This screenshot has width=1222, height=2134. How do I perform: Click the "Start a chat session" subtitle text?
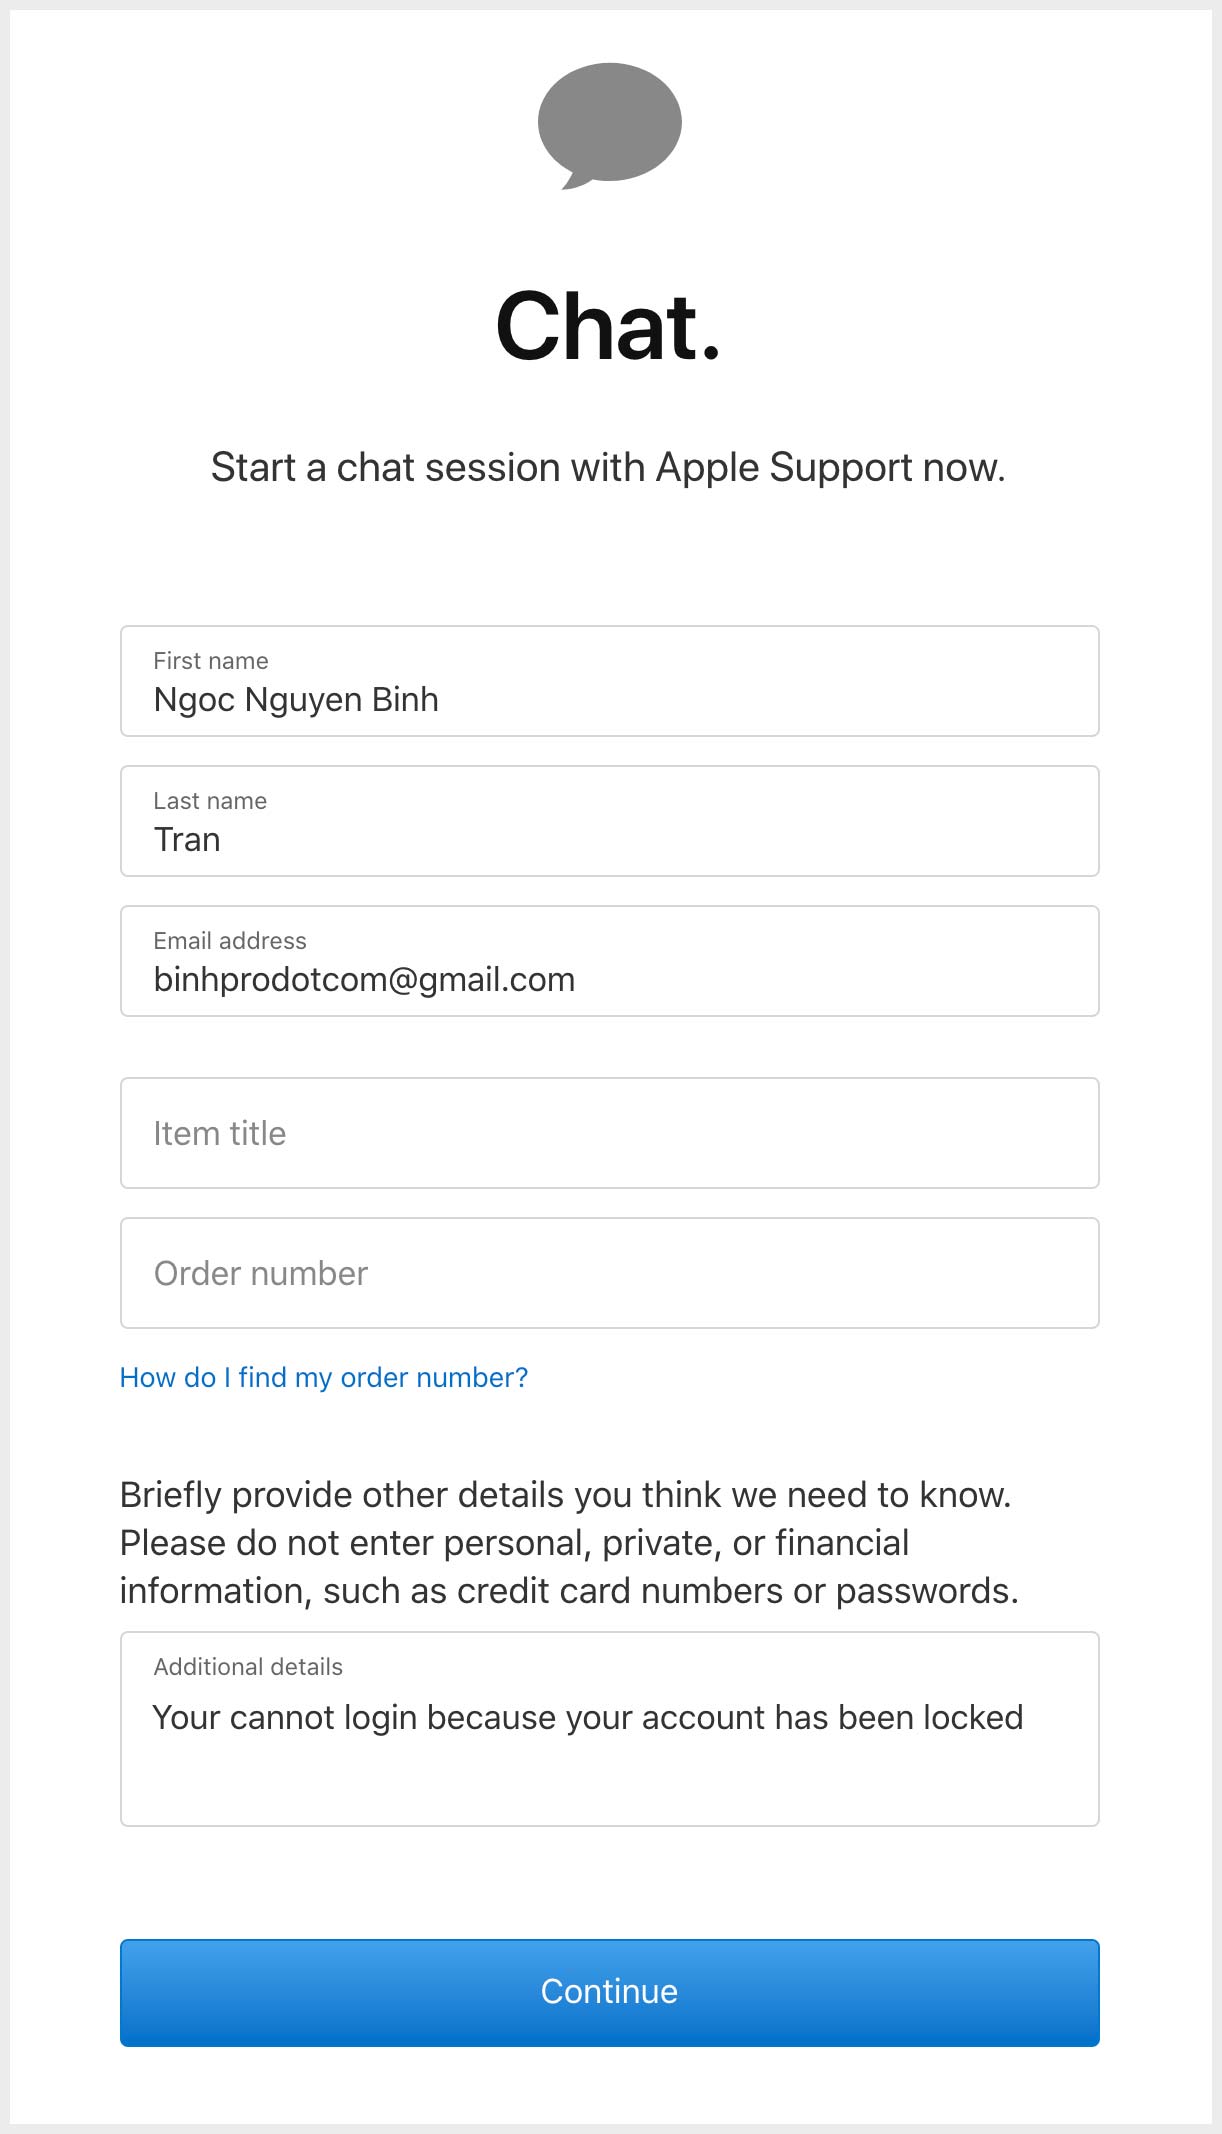pyautogui.click(x=609, y=467)
